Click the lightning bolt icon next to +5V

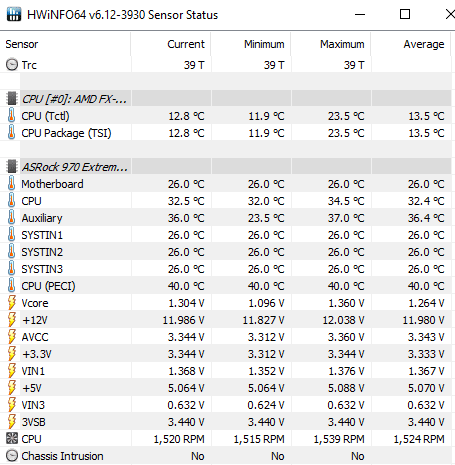point(12,388)
